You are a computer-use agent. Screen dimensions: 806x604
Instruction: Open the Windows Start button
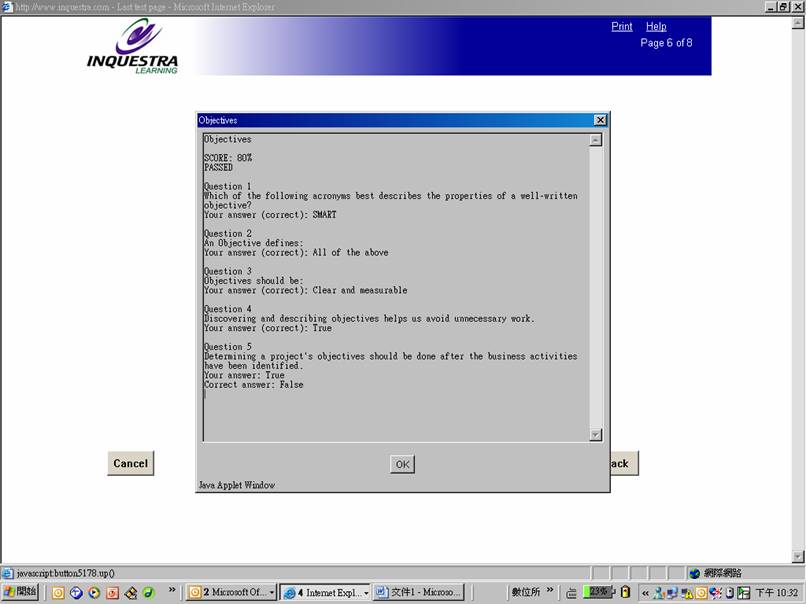pyautogui.click(x=21, y=592)
